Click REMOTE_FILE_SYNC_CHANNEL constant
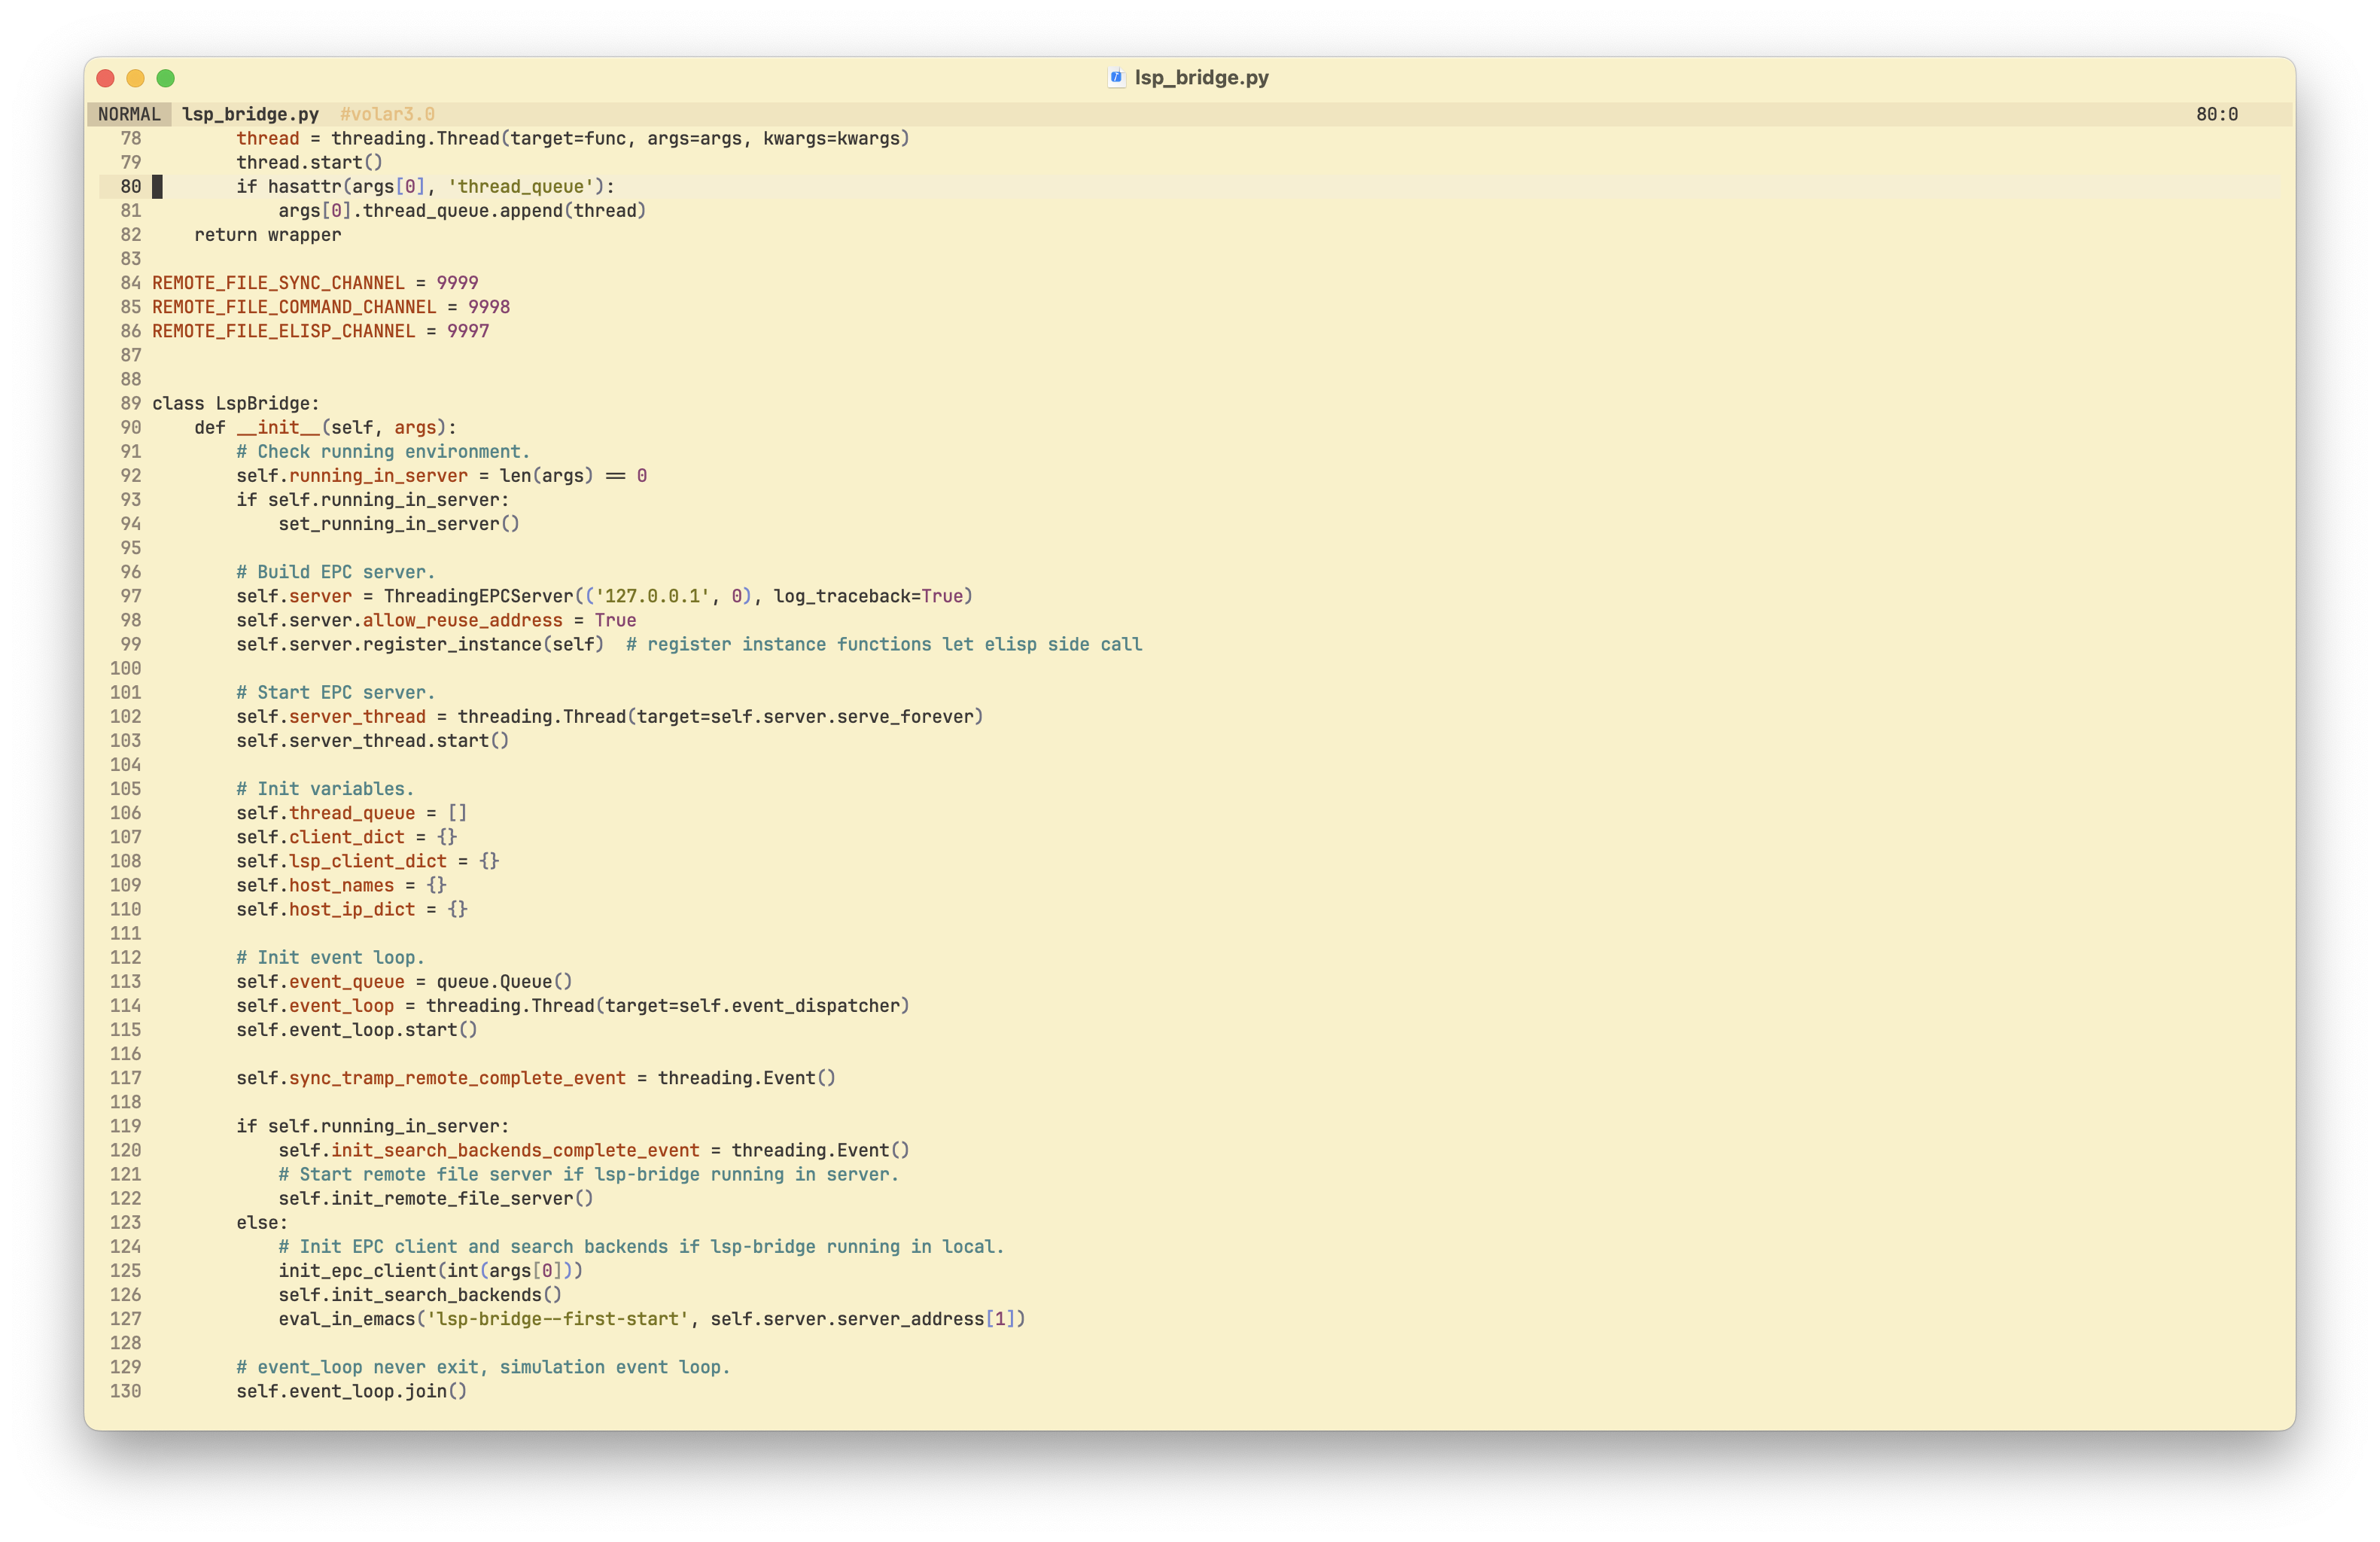 (x=278, y=283)
